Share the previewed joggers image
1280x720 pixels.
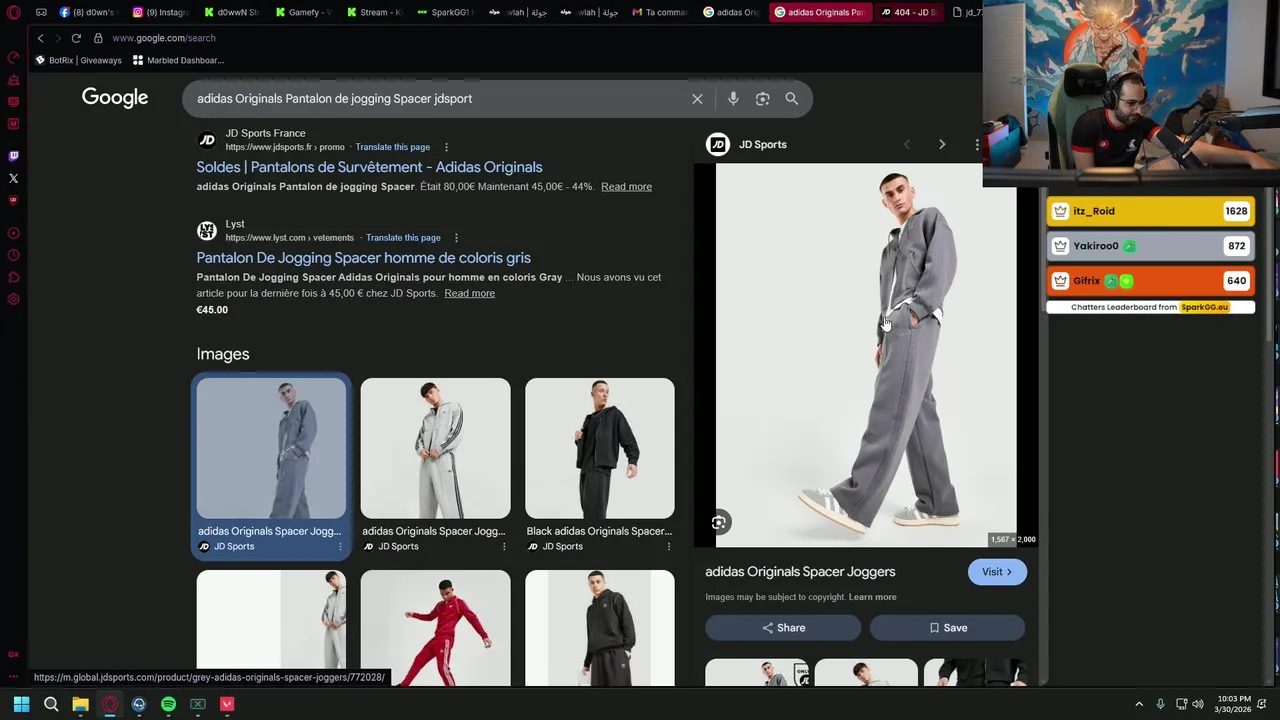pyautogui.click(x=783, y=628)
